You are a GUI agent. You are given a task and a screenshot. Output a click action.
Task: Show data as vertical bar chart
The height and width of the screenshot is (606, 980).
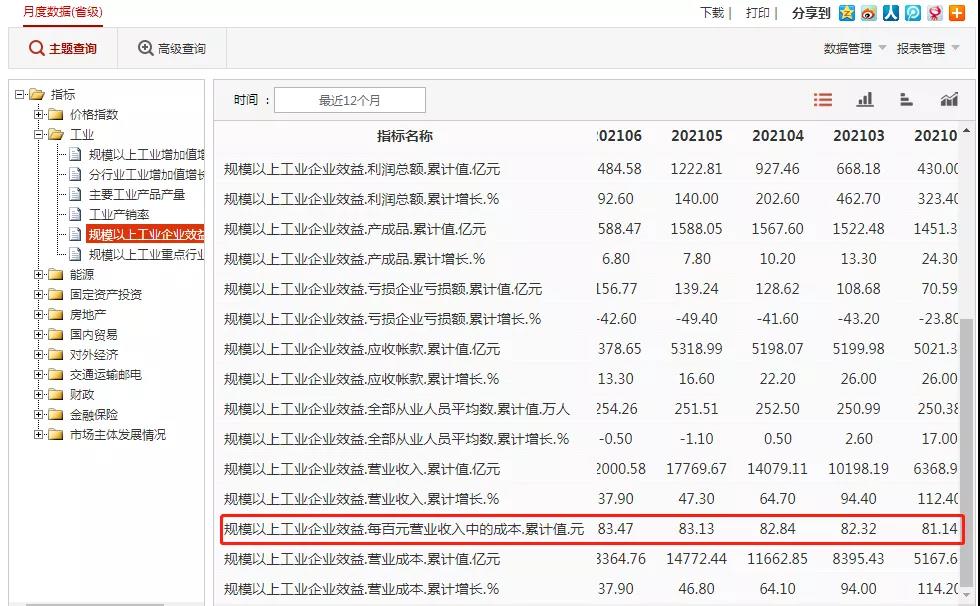point(865,99)
